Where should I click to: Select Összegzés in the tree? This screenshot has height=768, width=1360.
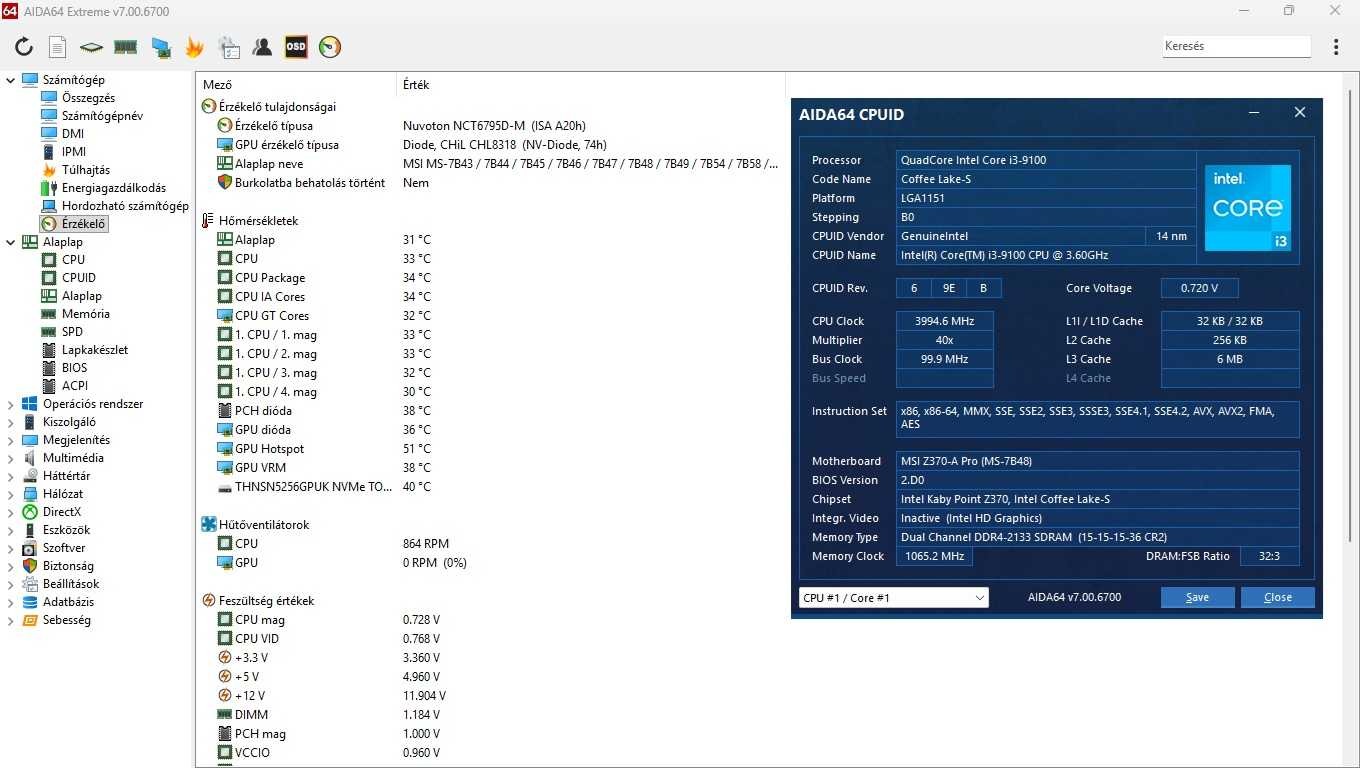88,98
